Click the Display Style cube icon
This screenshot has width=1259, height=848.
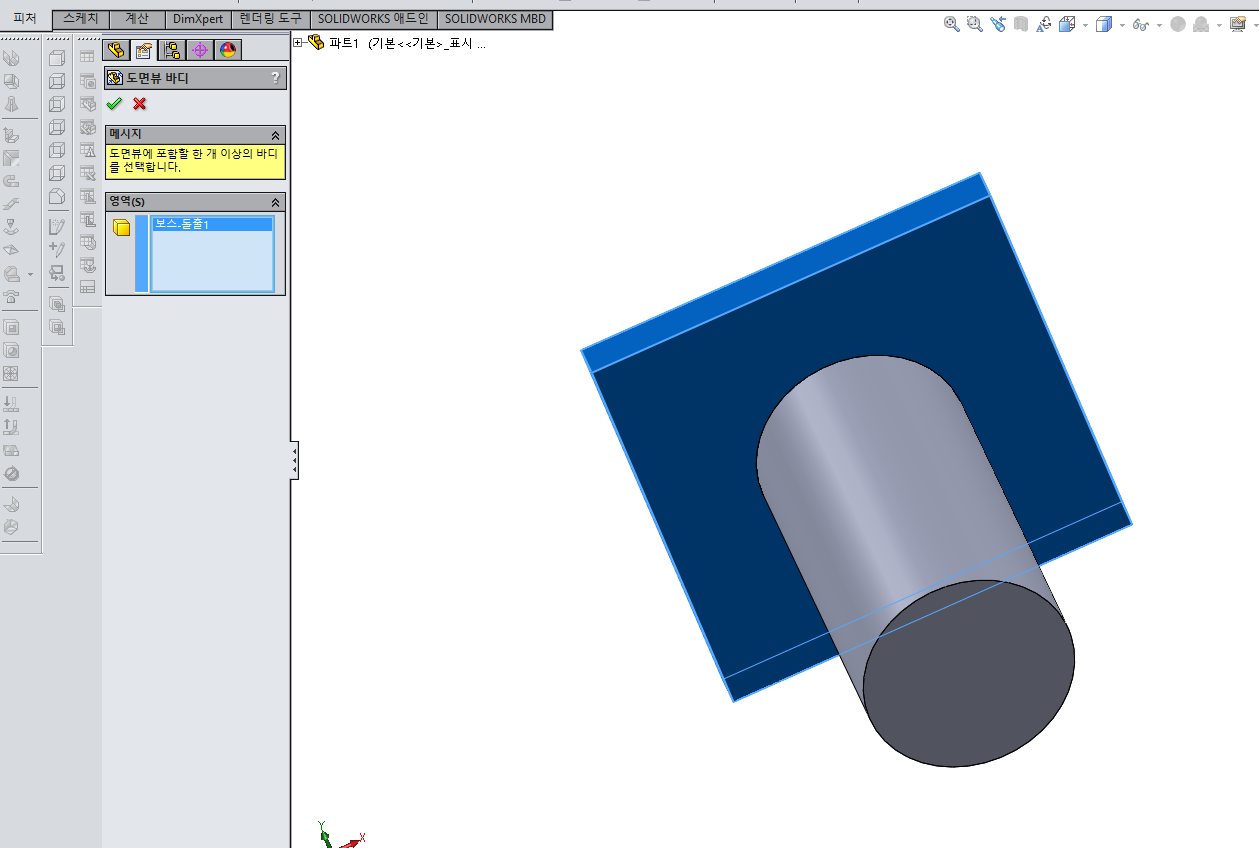click(x=1104, y=24)
